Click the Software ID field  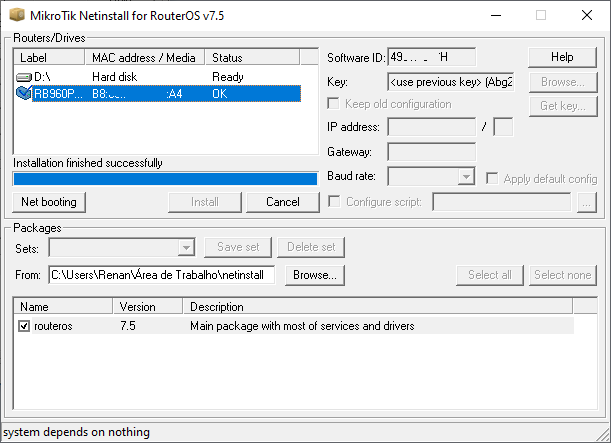coord(431,57)
